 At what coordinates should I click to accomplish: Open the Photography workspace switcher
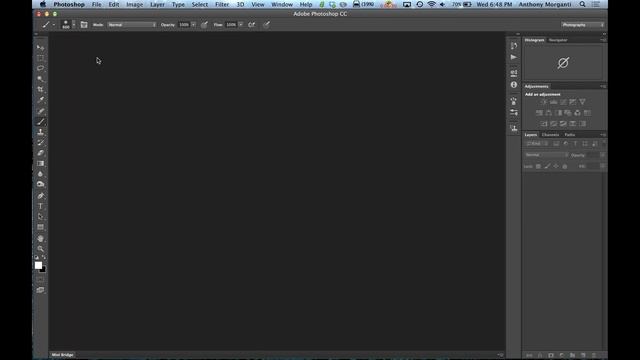click(582, 25)
